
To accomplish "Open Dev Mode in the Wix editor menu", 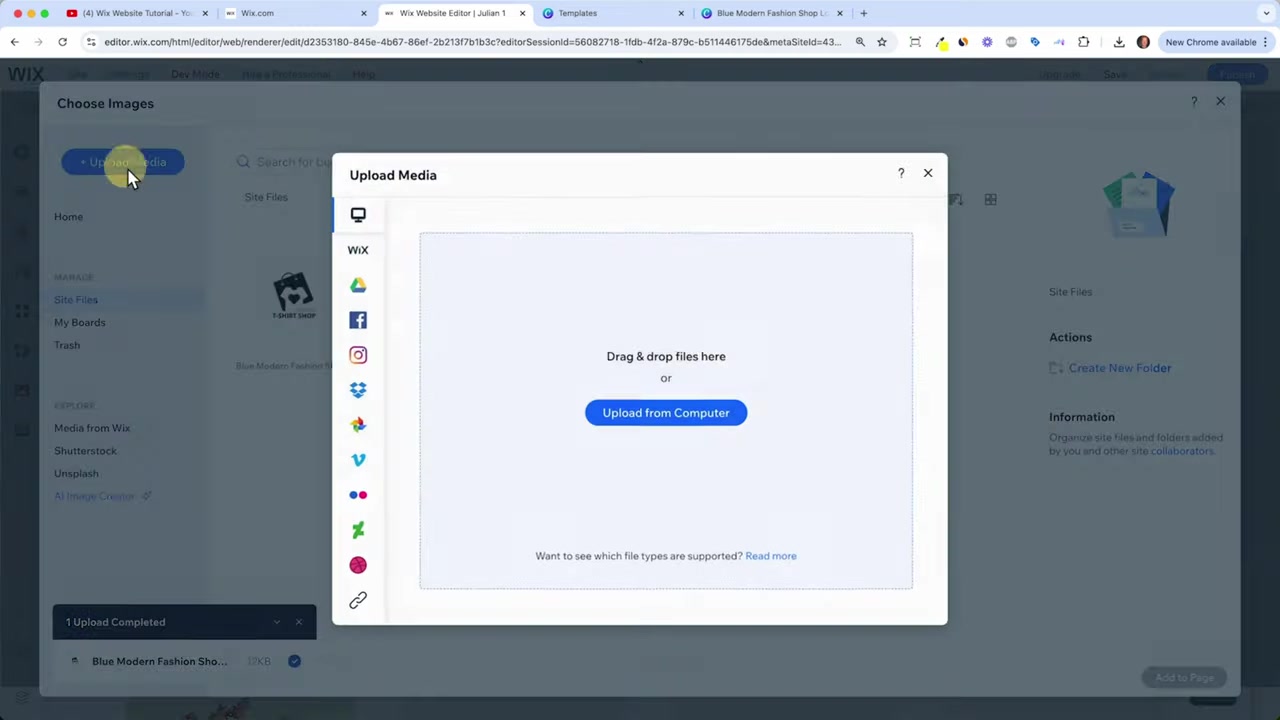I will tap(195, 75).
